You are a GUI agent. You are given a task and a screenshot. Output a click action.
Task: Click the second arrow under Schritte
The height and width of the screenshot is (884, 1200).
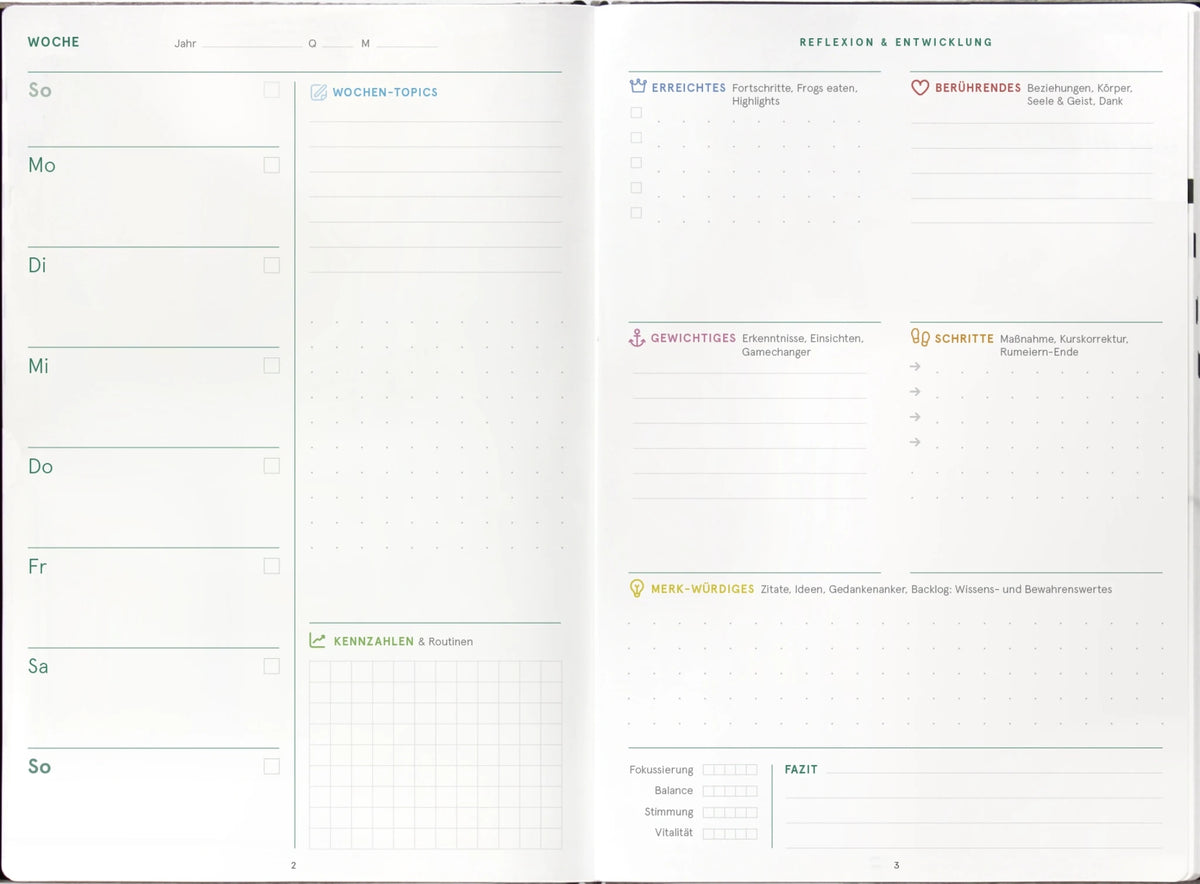coord(915,391)
